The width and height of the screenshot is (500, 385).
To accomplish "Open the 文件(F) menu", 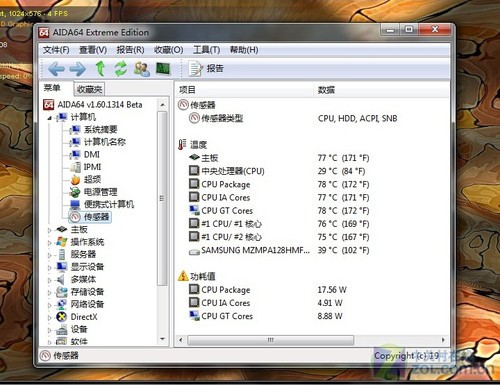I will click(56, 50).
